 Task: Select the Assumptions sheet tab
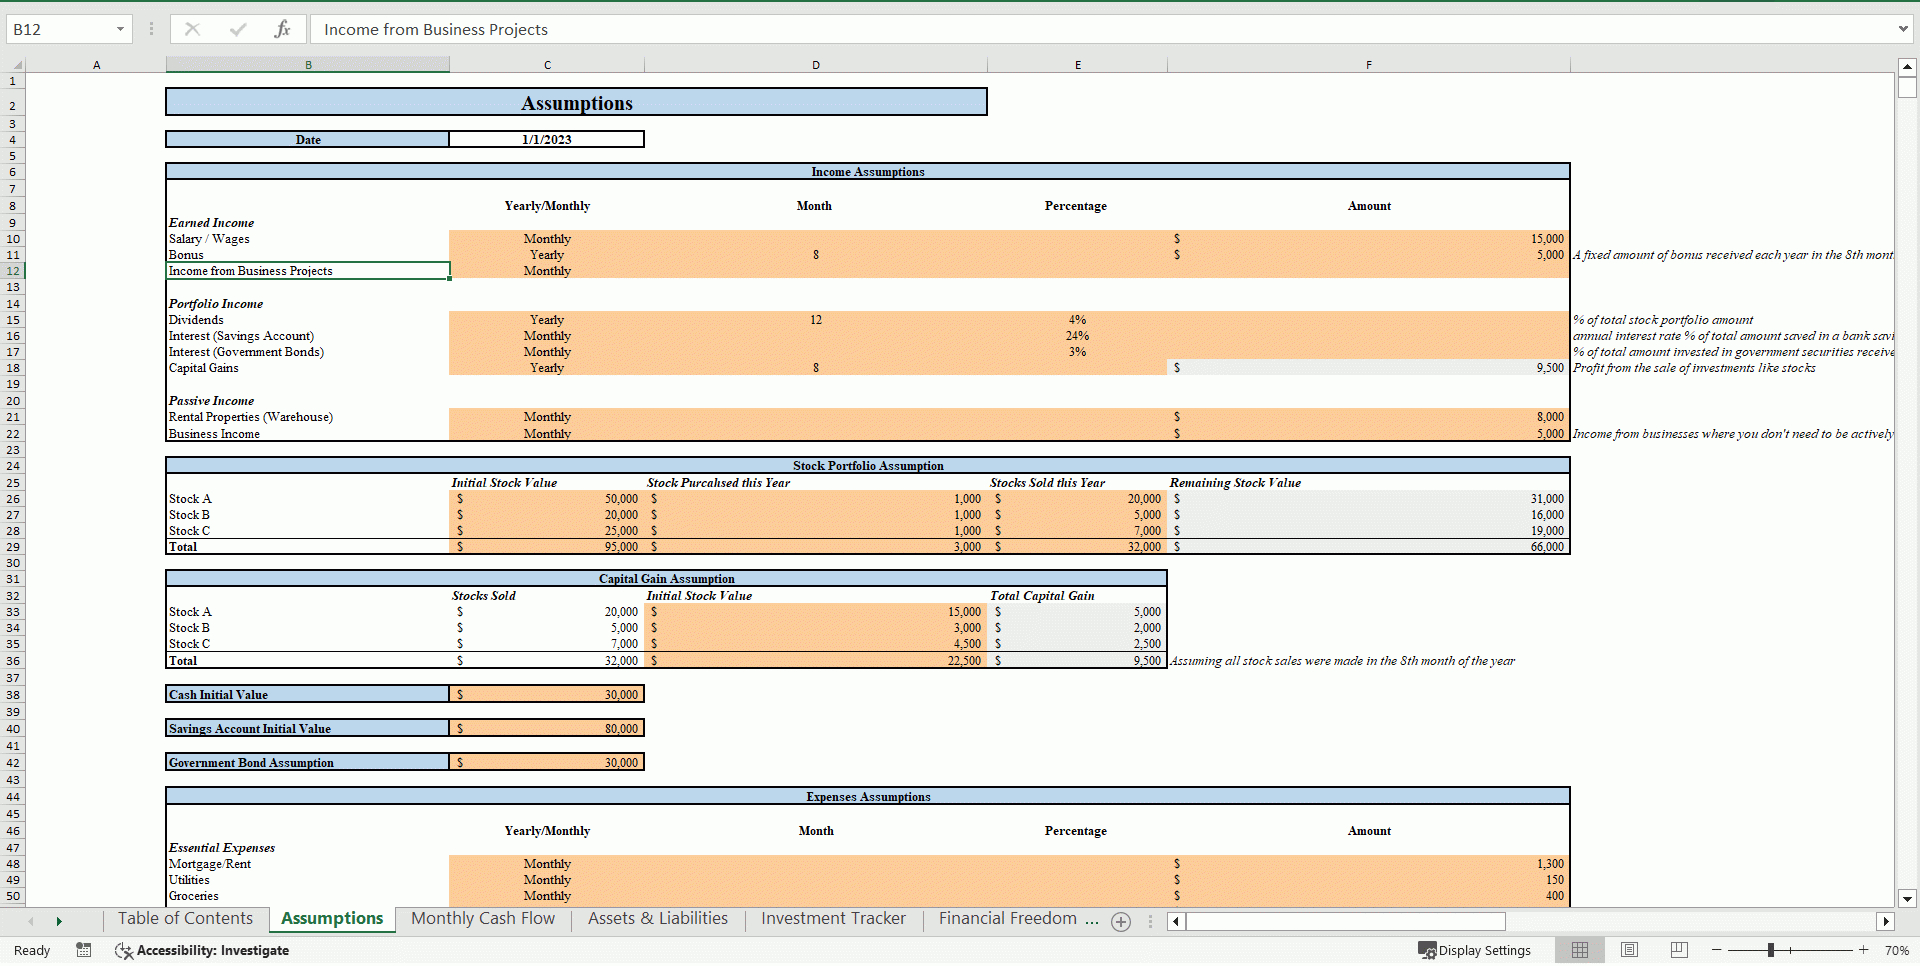pyautogui.click(x=332, y=918)
